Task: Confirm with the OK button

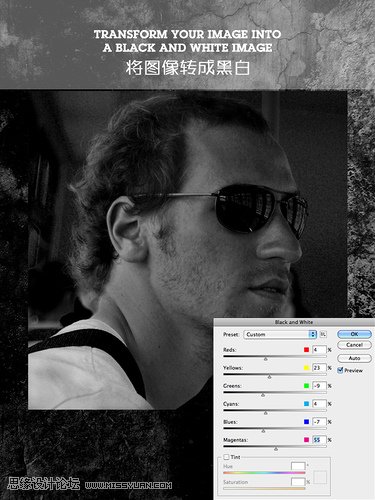Action: coord(354,334)
